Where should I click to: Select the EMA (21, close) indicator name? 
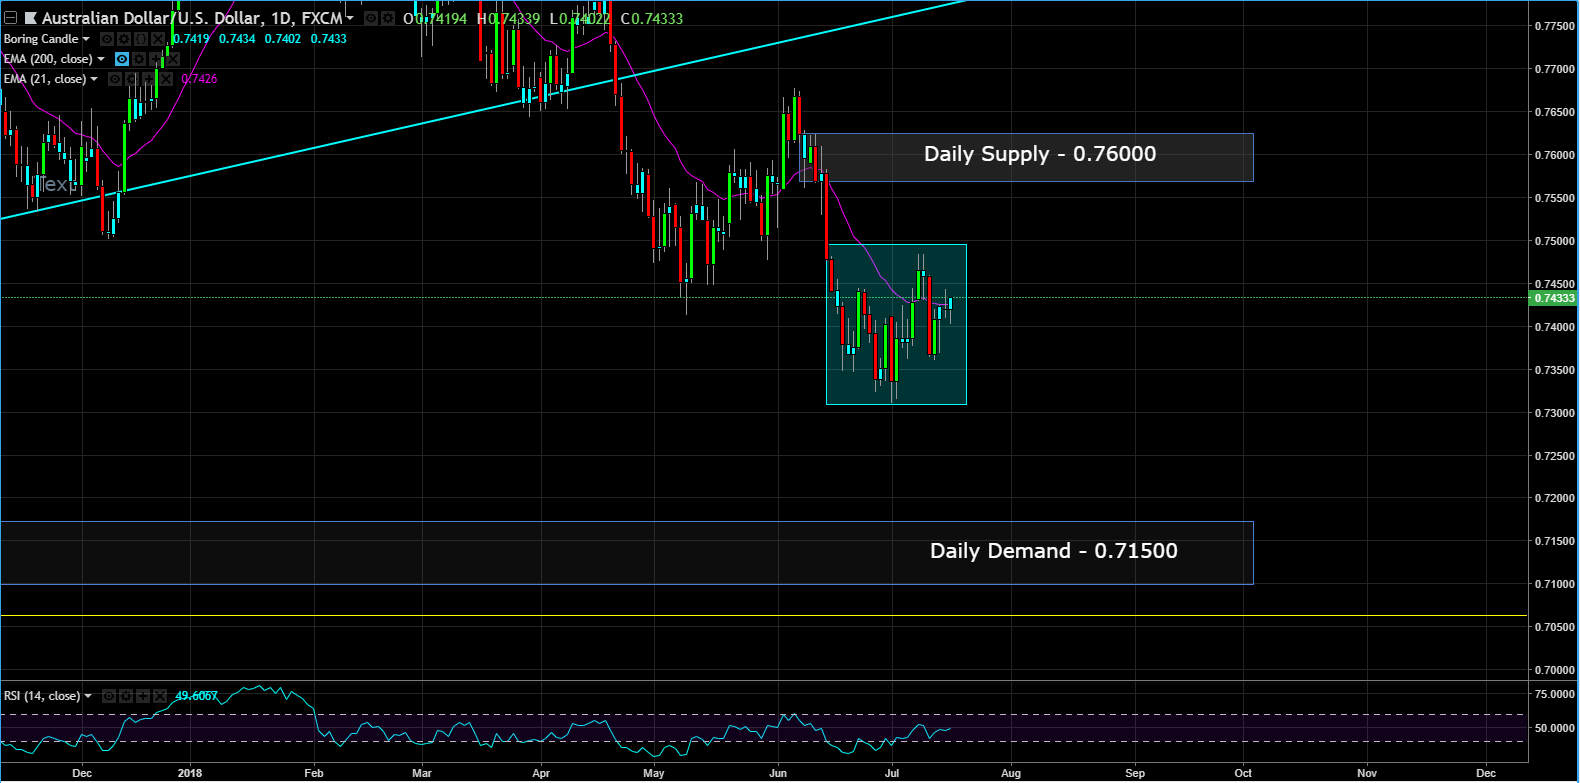[45, 79]
